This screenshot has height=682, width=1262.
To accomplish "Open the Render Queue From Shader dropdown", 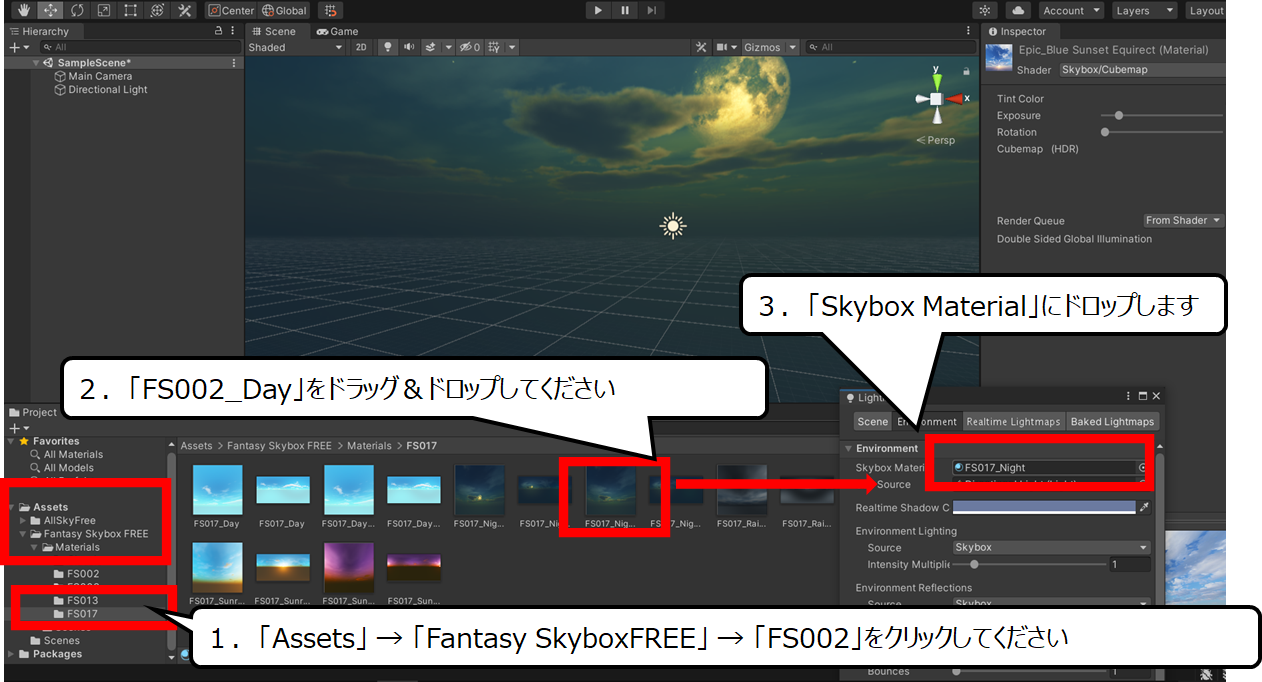I will coord(1184,220).
